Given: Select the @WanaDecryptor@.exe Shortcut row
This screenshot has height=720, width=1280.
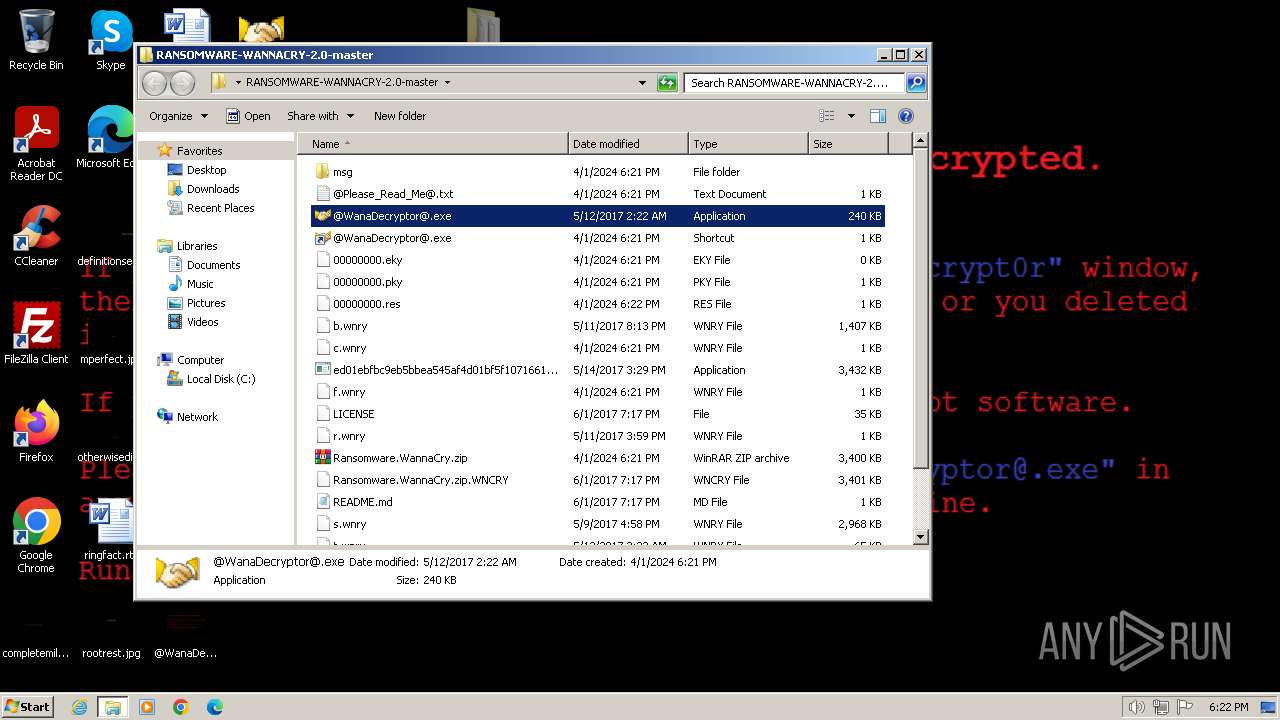Looking at the screenshot, I should (x=598, y=238).
